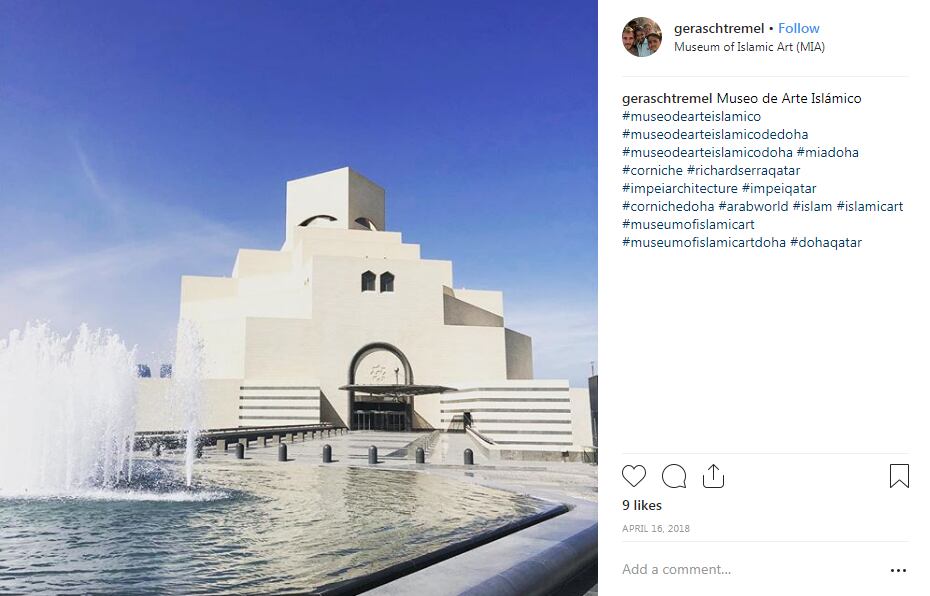Viewport: 930px width, 596px height.
Task: Open the #richardserraqatar hashtag
Action: 743,170
